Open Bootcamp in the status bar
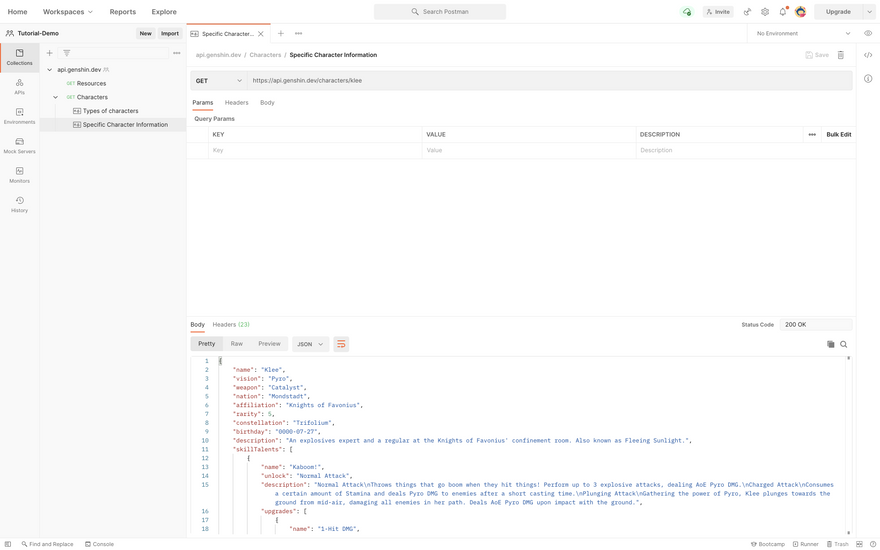The image size is (880, 550). 768,544
